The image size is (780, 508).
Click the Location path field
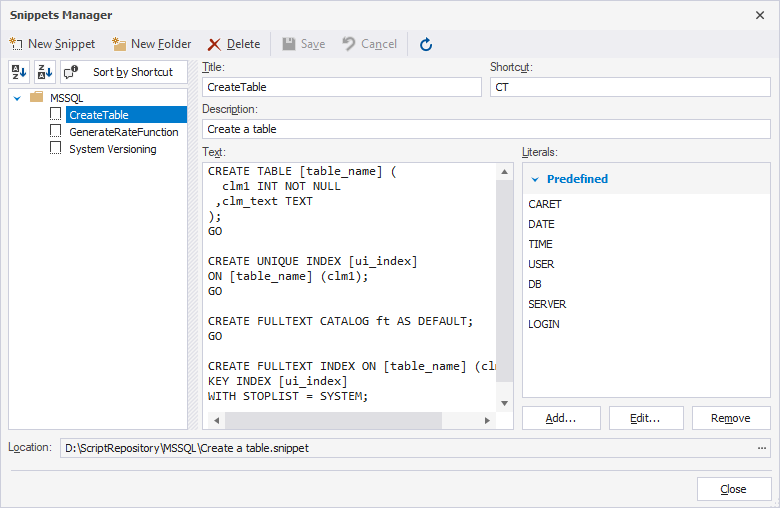tap(406, 448)
